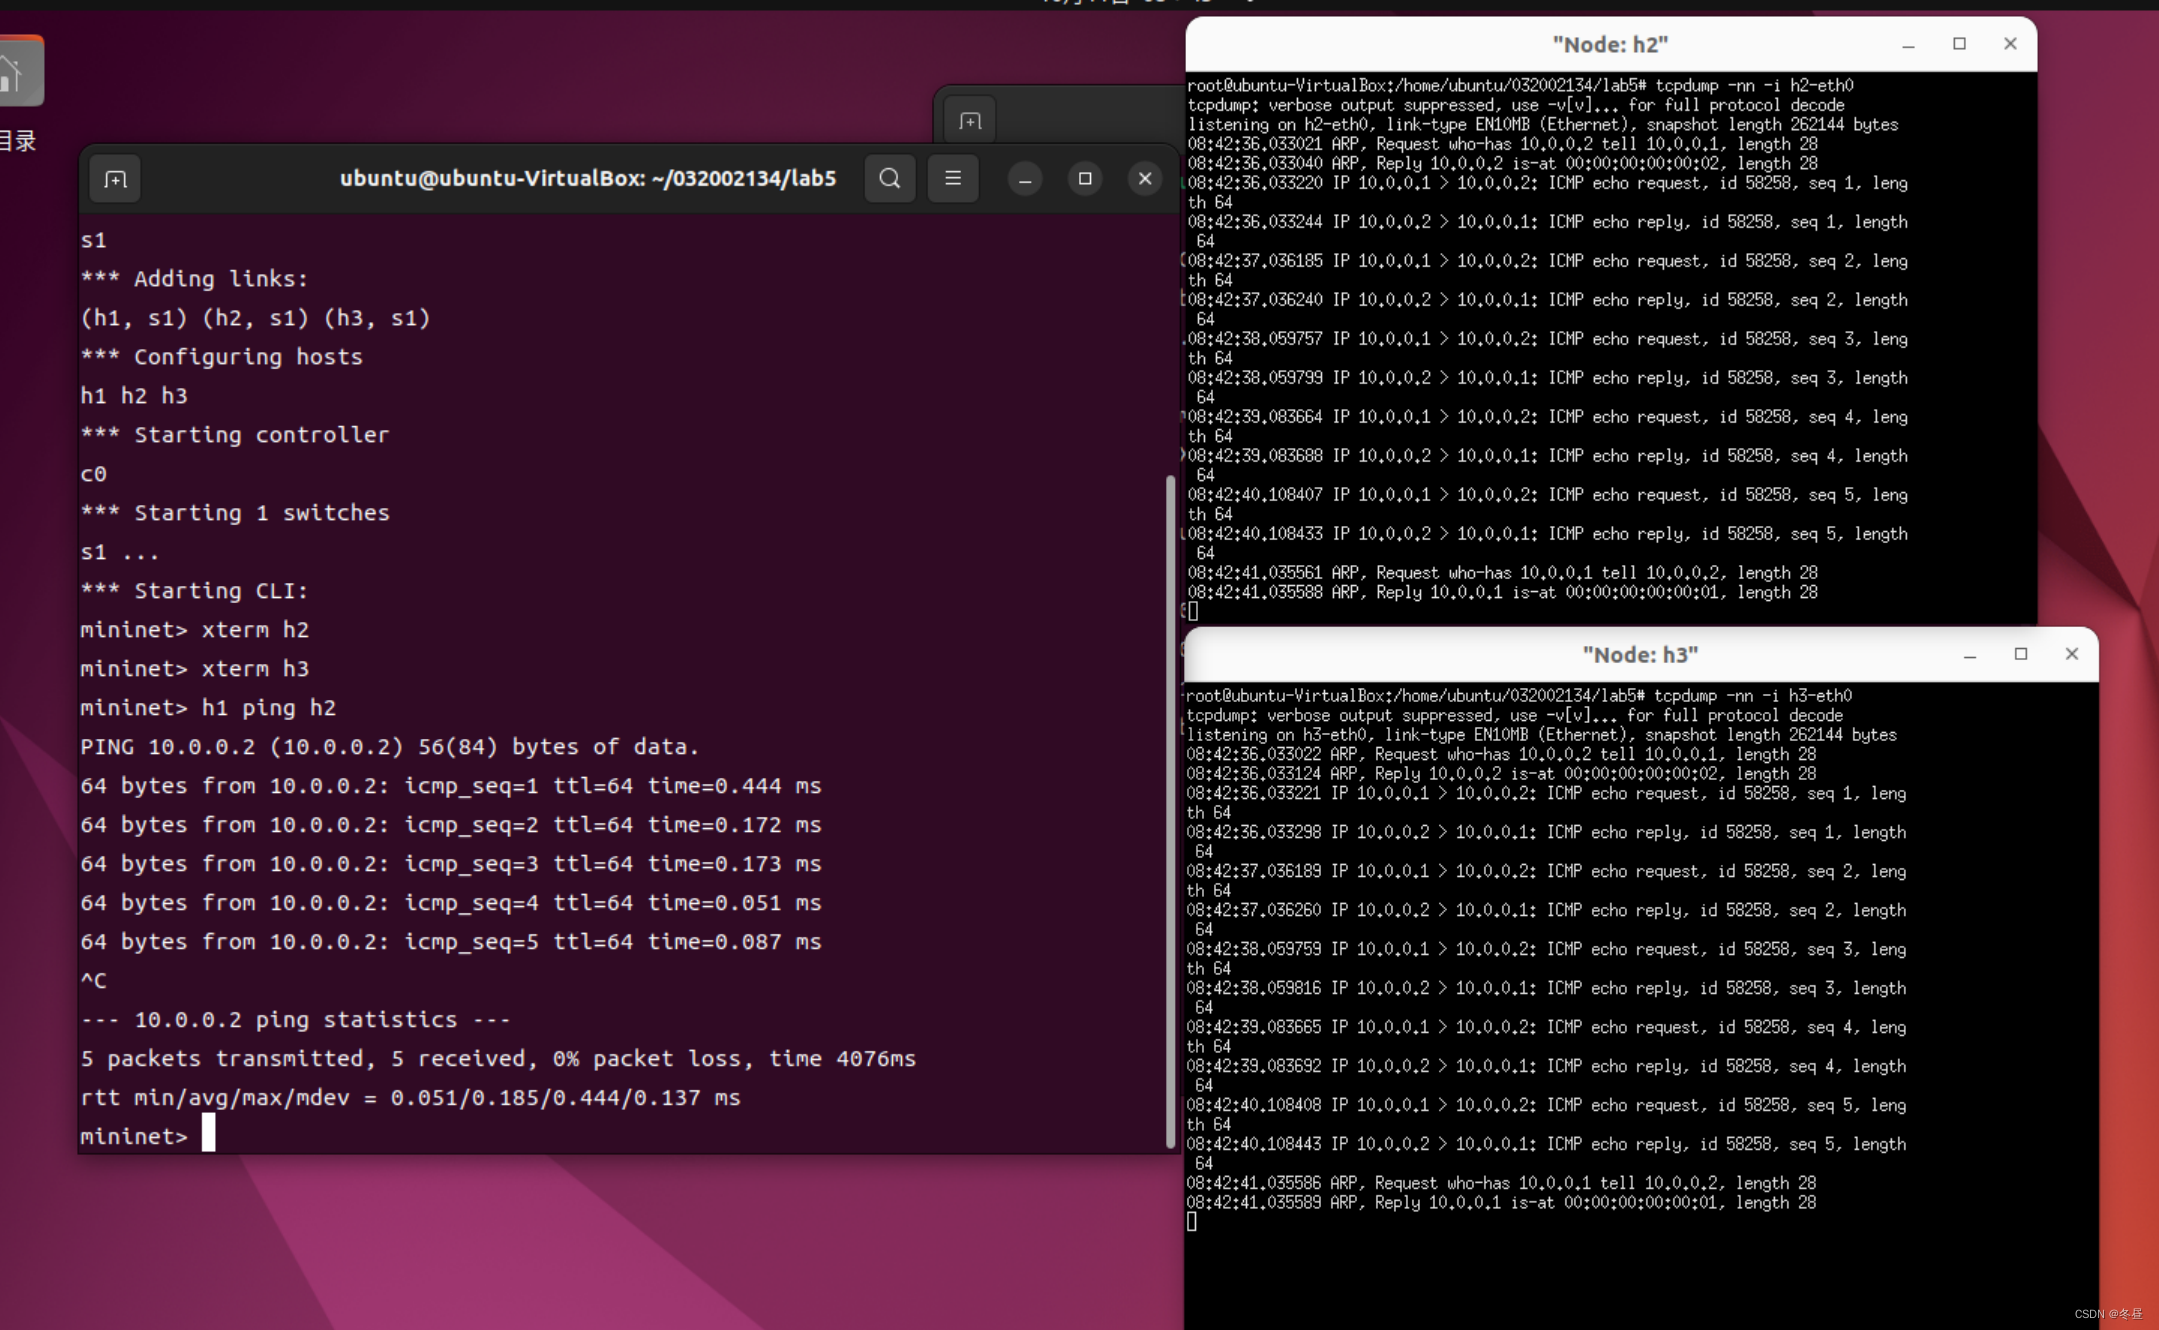Click the 08:42:36.033124 ARP Reply line in h3
Image resolution: width=2159 pixels, height=1330 pixels.
(1501, 774)
